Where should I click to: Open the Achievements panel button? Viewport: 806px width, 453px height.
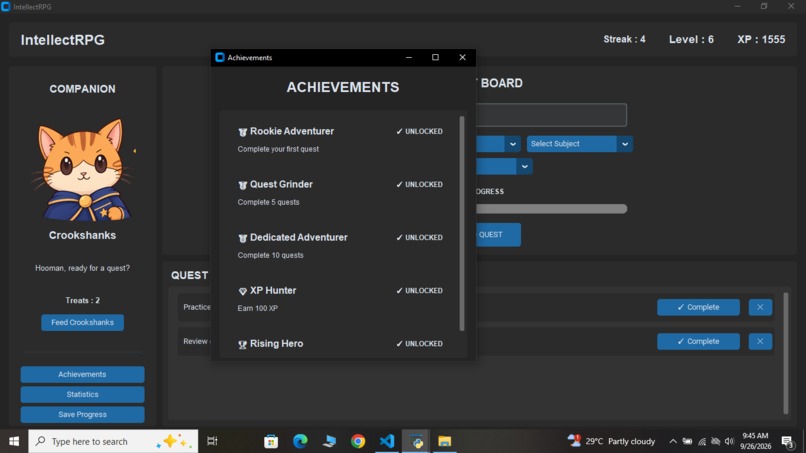82,374
